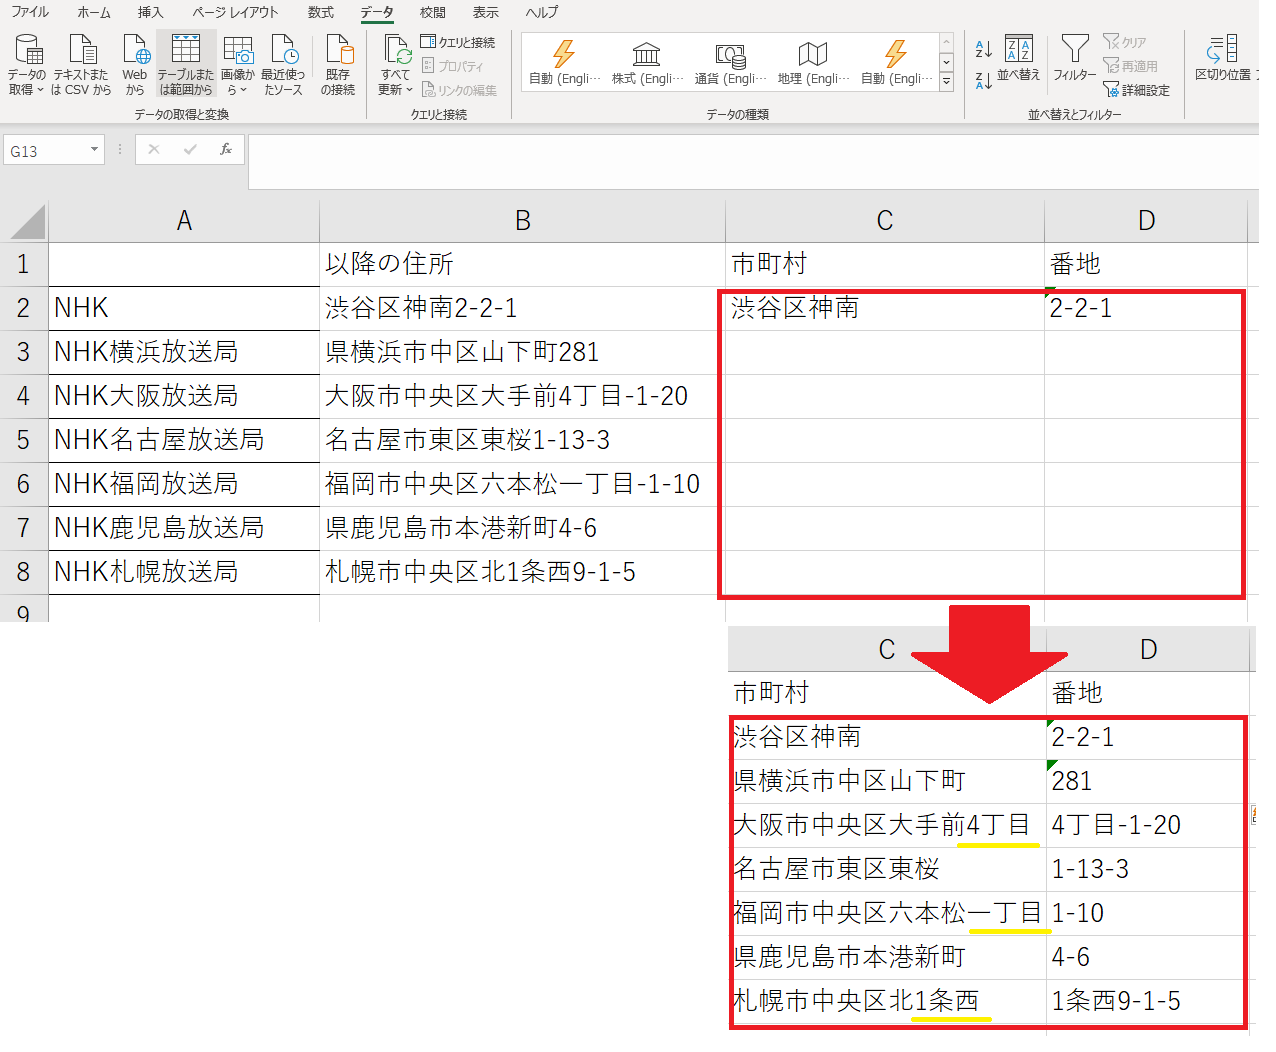Open the 並べ替え (Sort) dialog
1276x1052 pixels.
point(1018,58)
